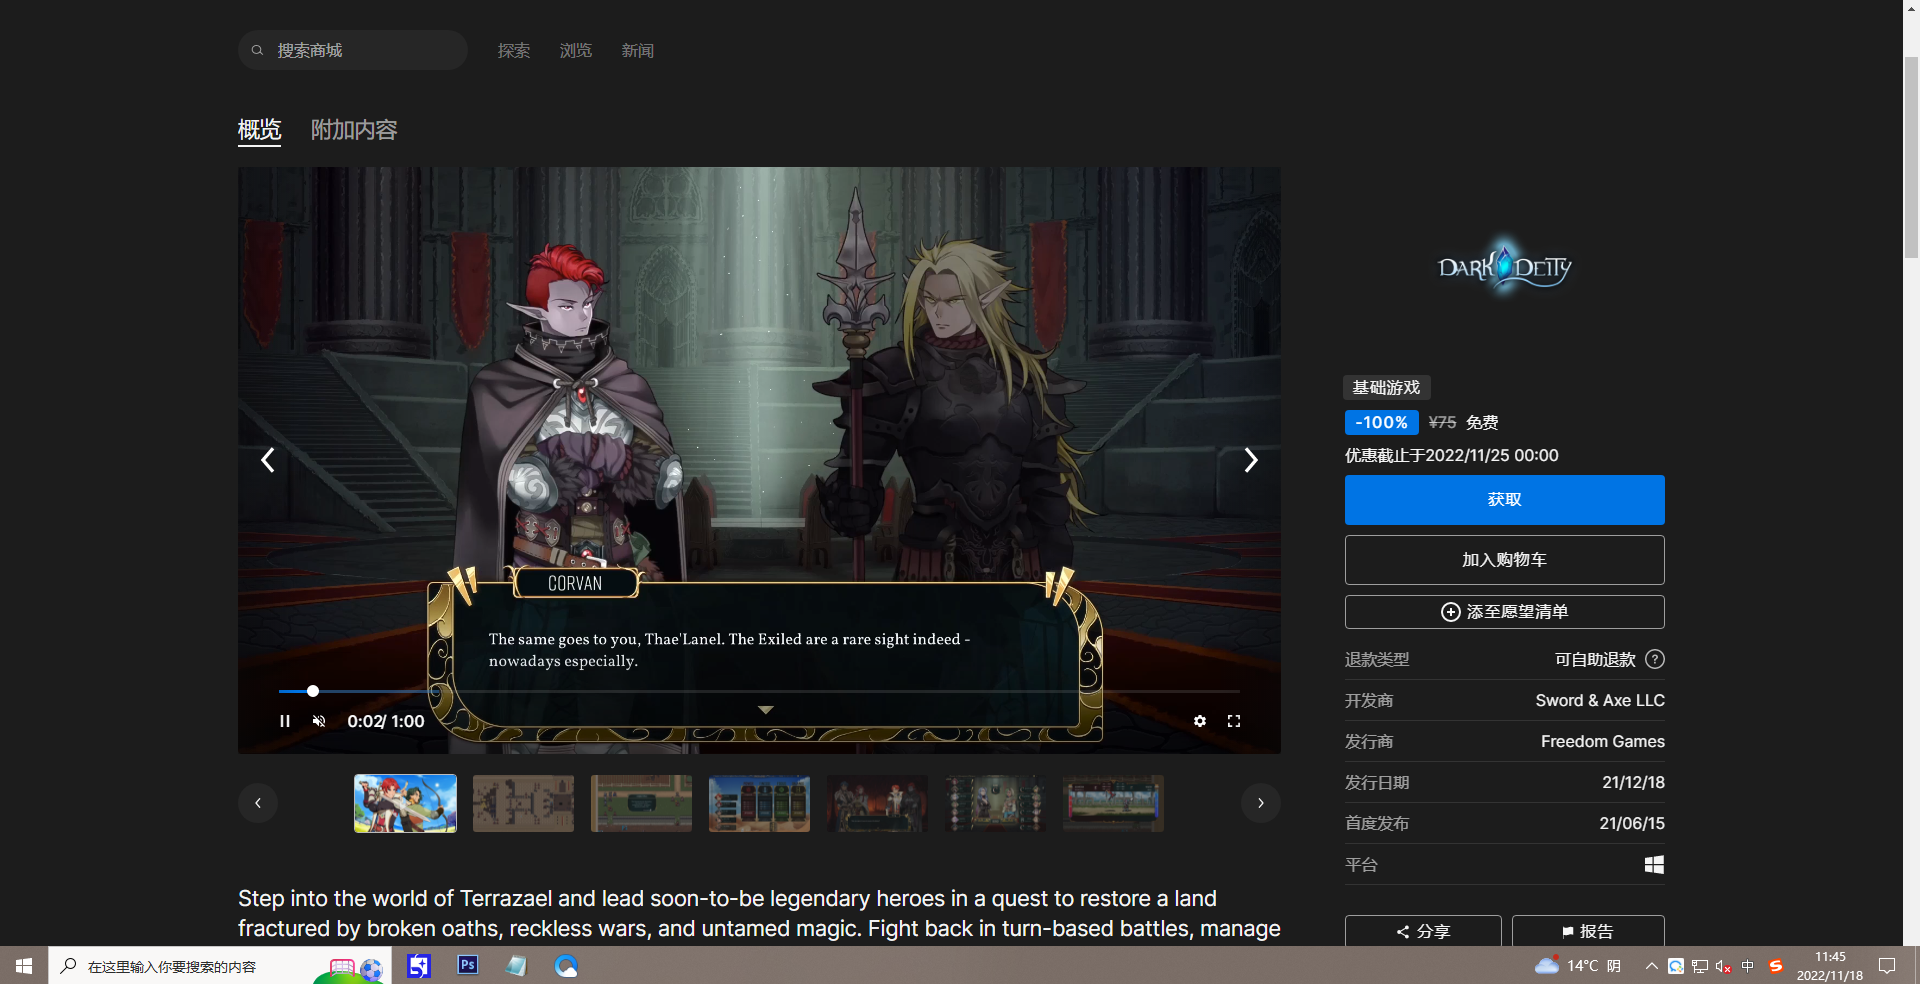Go to next media slide
This screenshot has height=984, width=1920.
pos(1250,460)
